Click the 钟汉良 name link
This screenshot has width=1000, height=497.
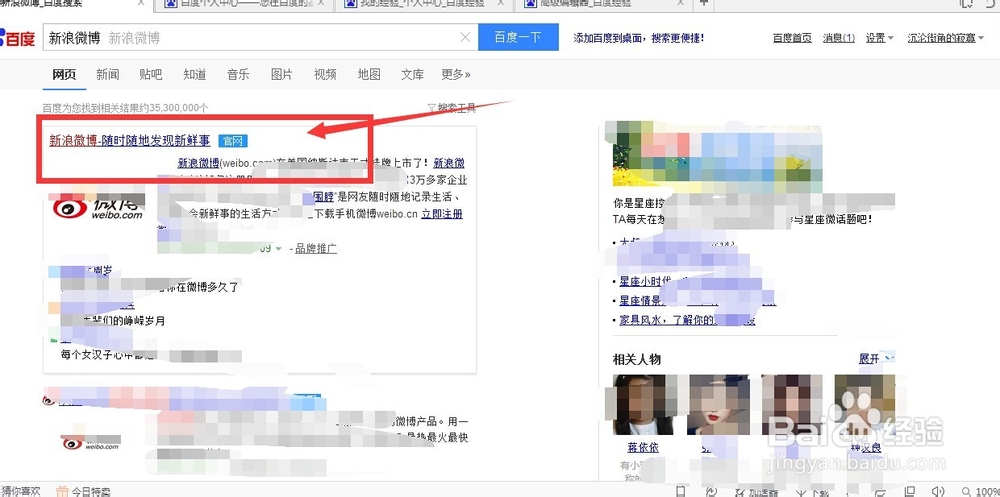pyautogui.click(x=864, y=449)
